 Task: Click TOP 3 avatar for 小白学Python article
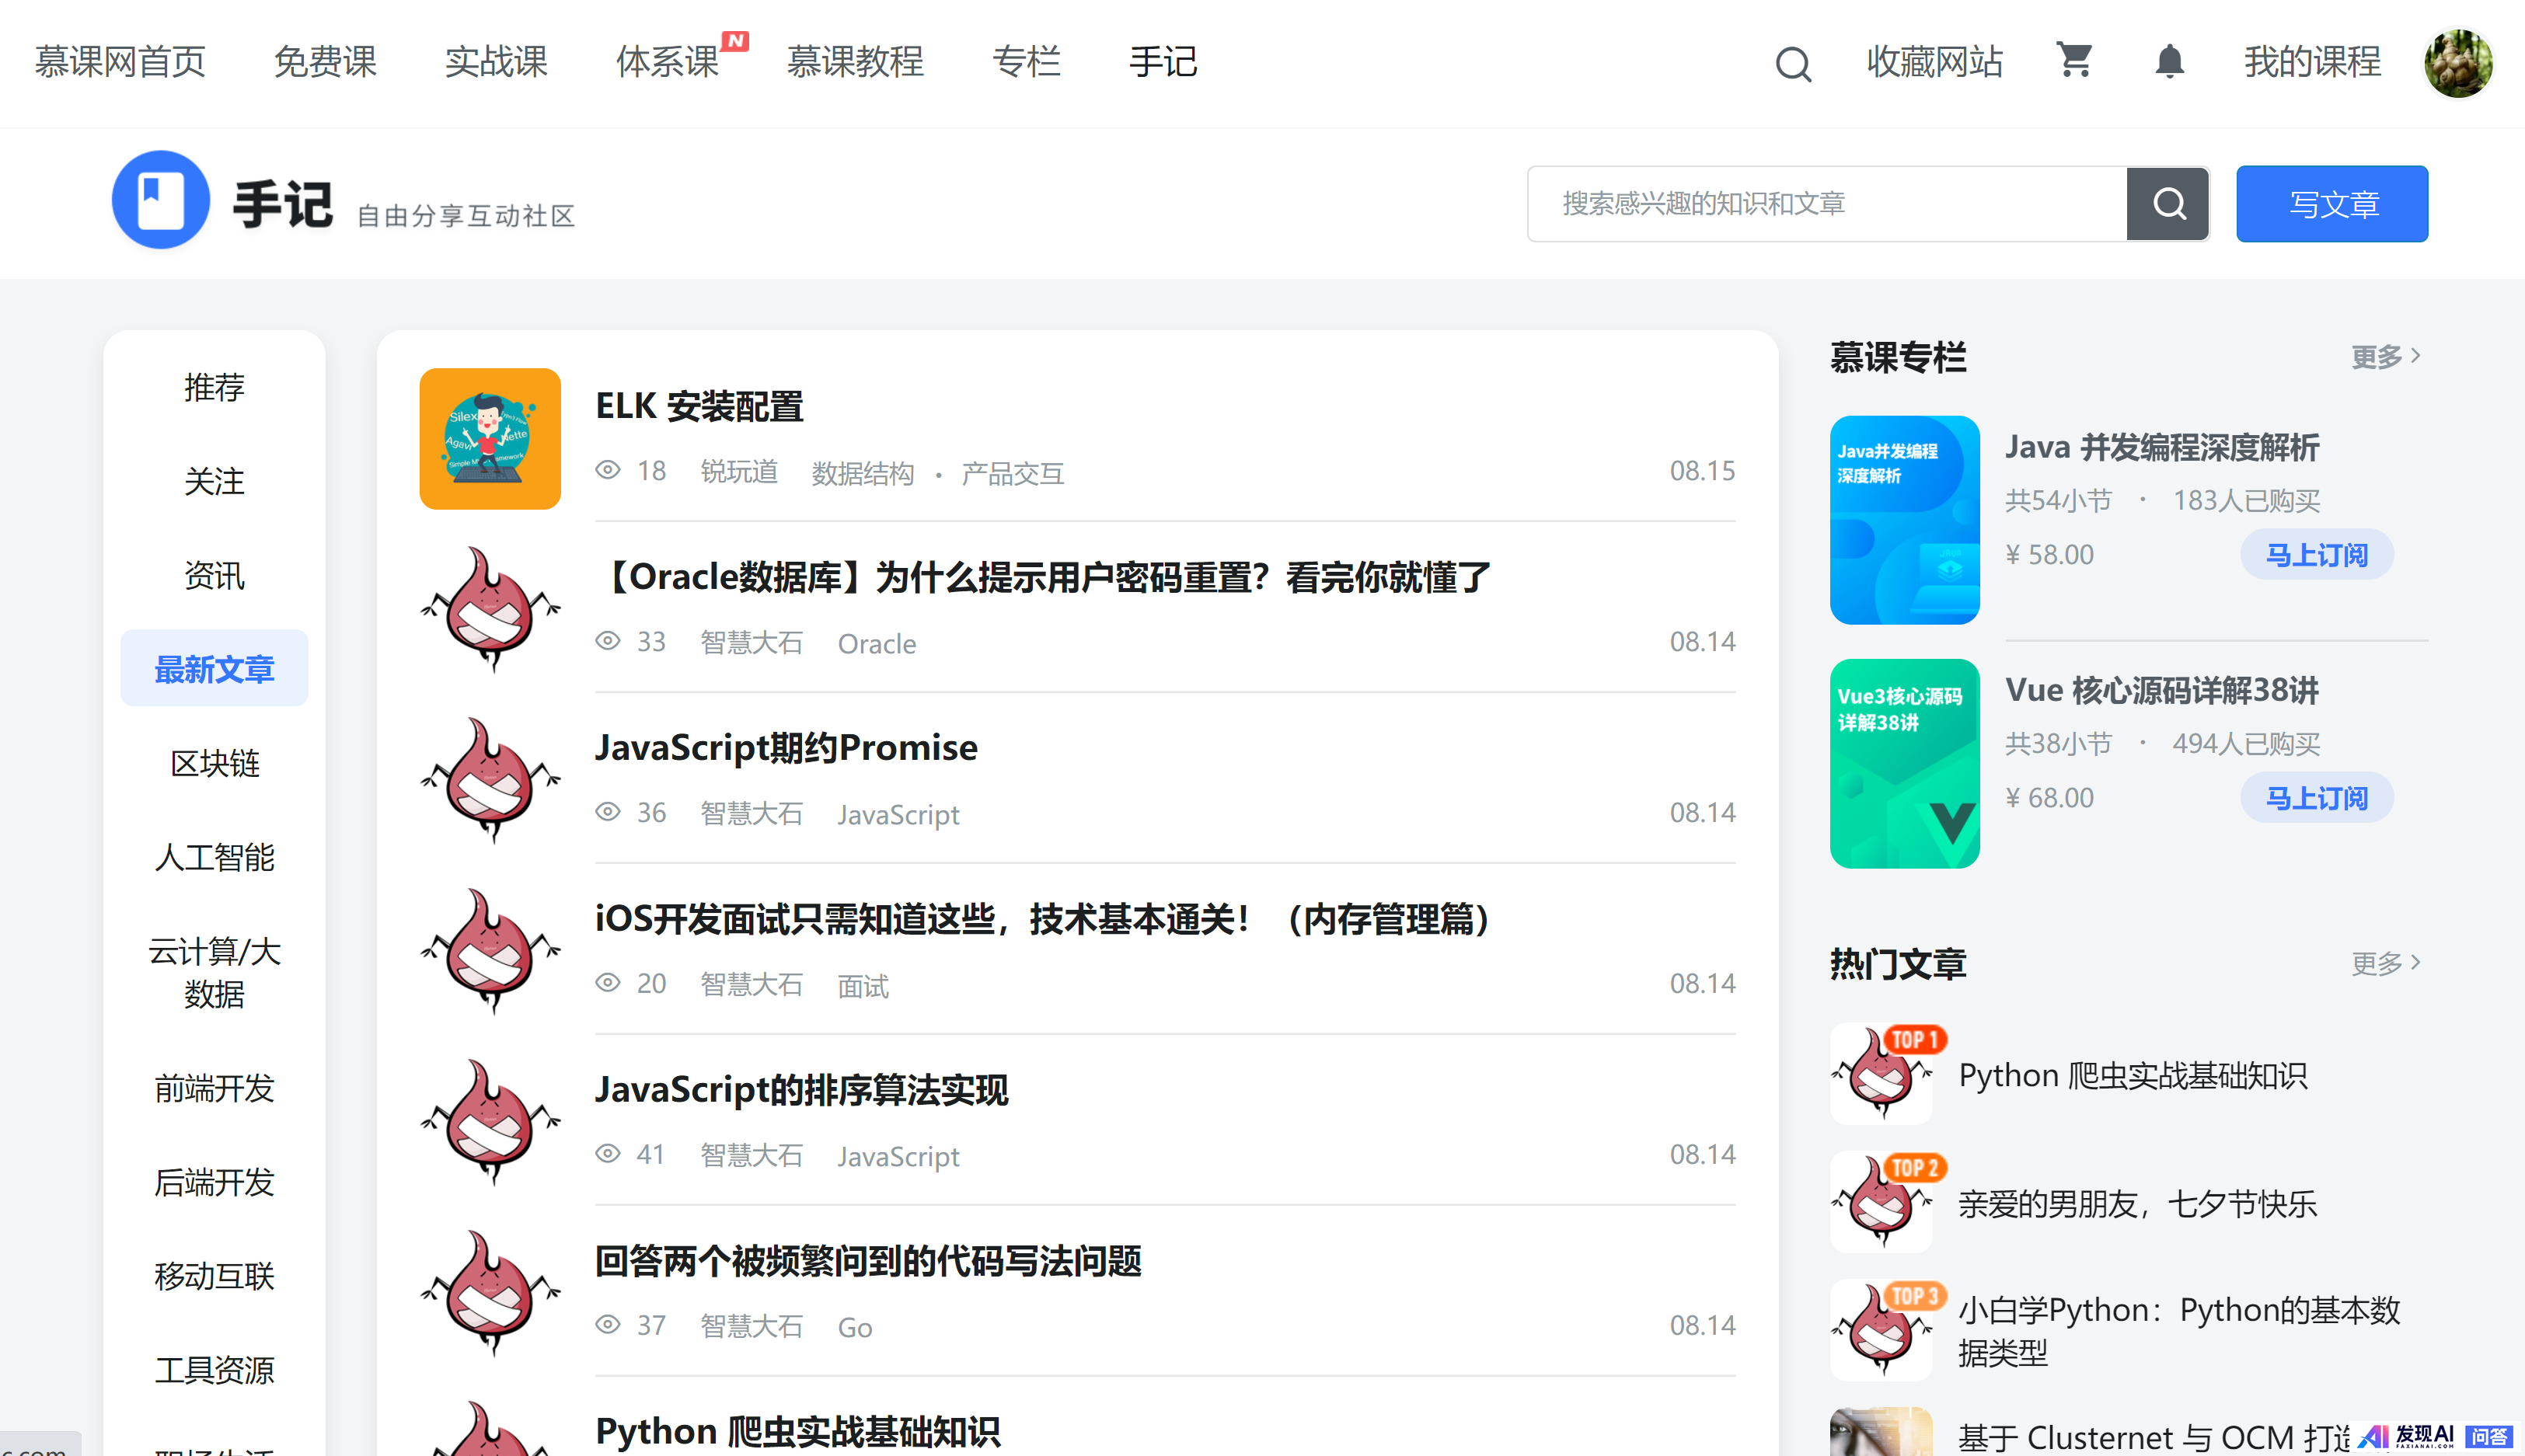1881,1329
